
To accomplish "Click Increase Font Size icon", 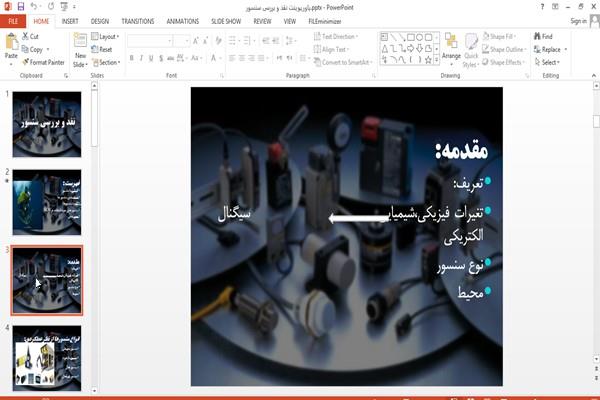I will click(x=196, y=41).
